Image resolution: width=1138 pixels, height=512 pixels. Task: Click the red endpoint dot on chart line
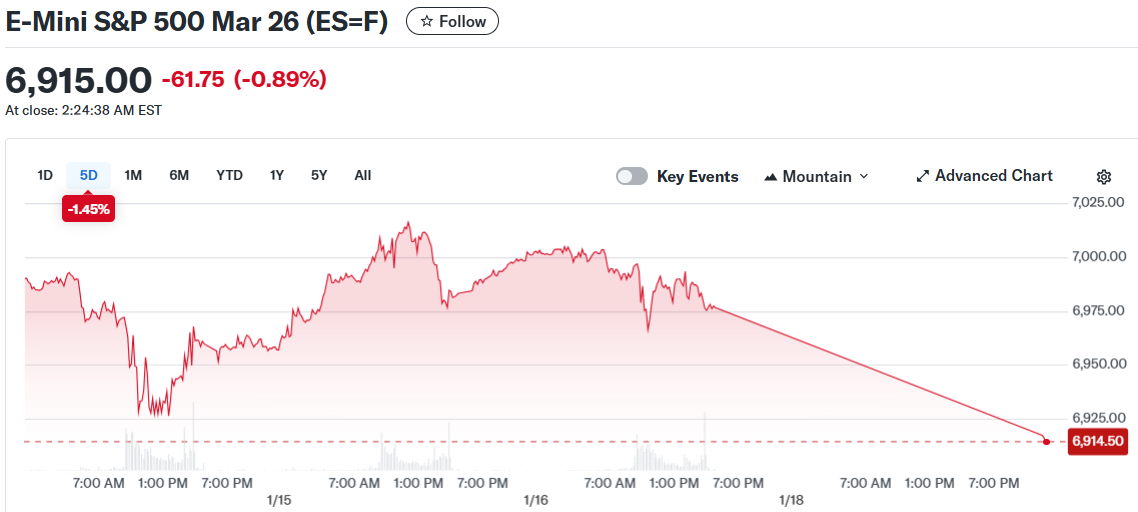tap(1046, 442)
